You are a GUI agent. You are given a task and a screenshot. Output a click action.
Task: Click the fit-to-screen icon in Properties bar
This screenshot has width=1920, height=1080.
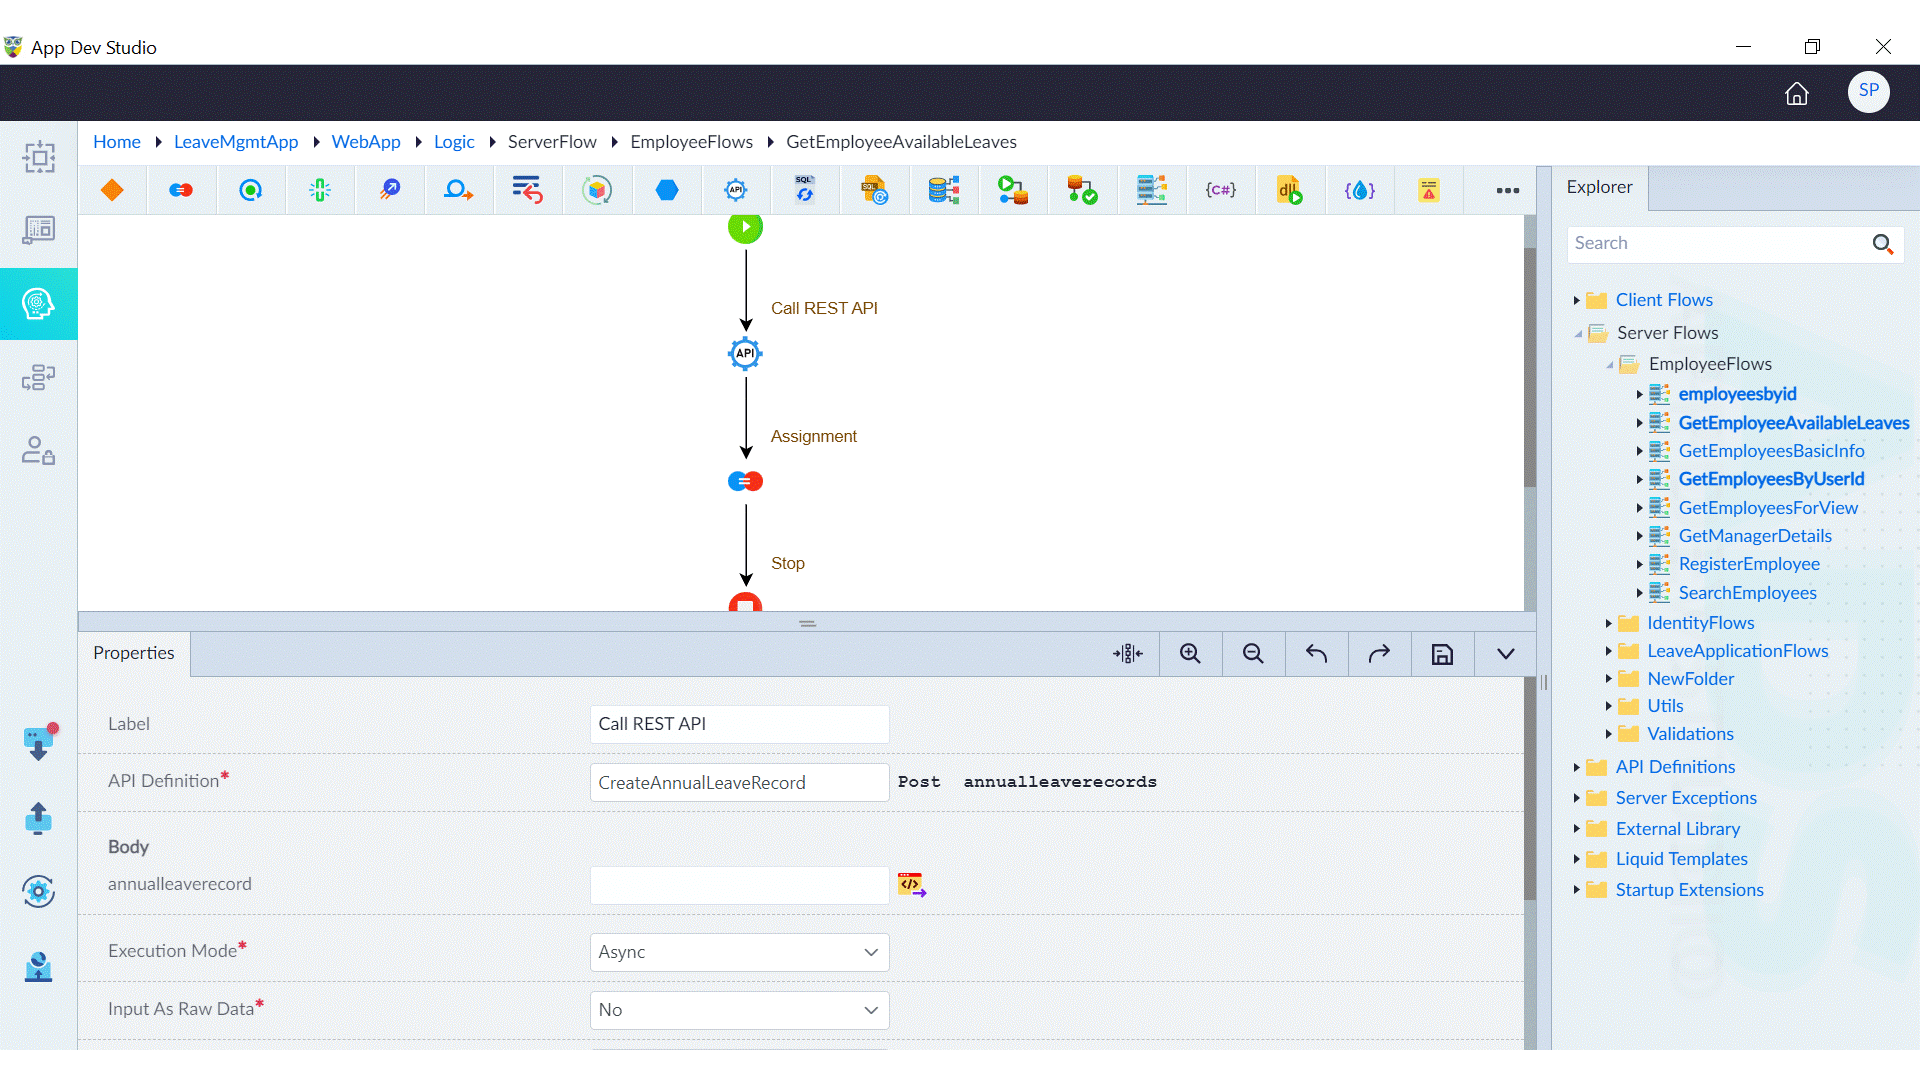pos(1128,654)
